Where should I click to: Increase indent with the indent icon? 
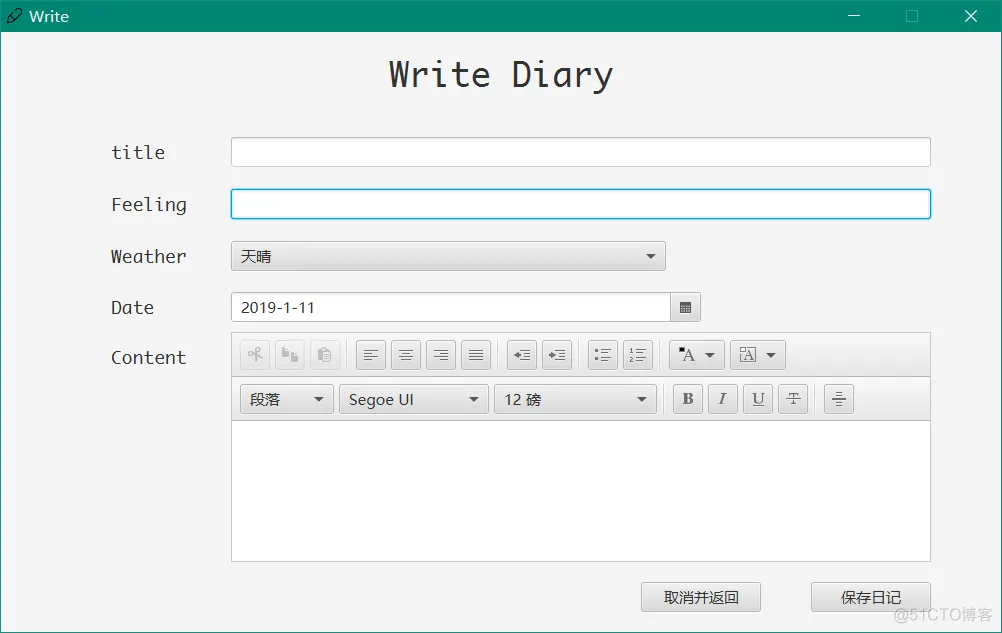[557, 355]
